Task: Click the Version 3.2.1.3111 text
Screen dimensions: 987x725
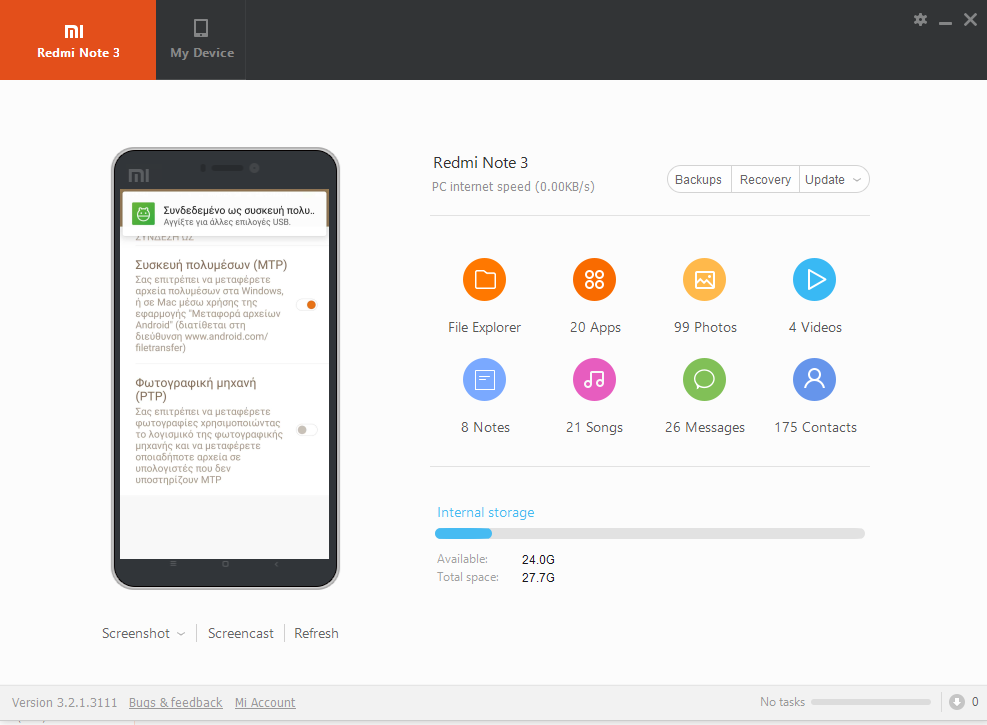Action: pos(64,702)
